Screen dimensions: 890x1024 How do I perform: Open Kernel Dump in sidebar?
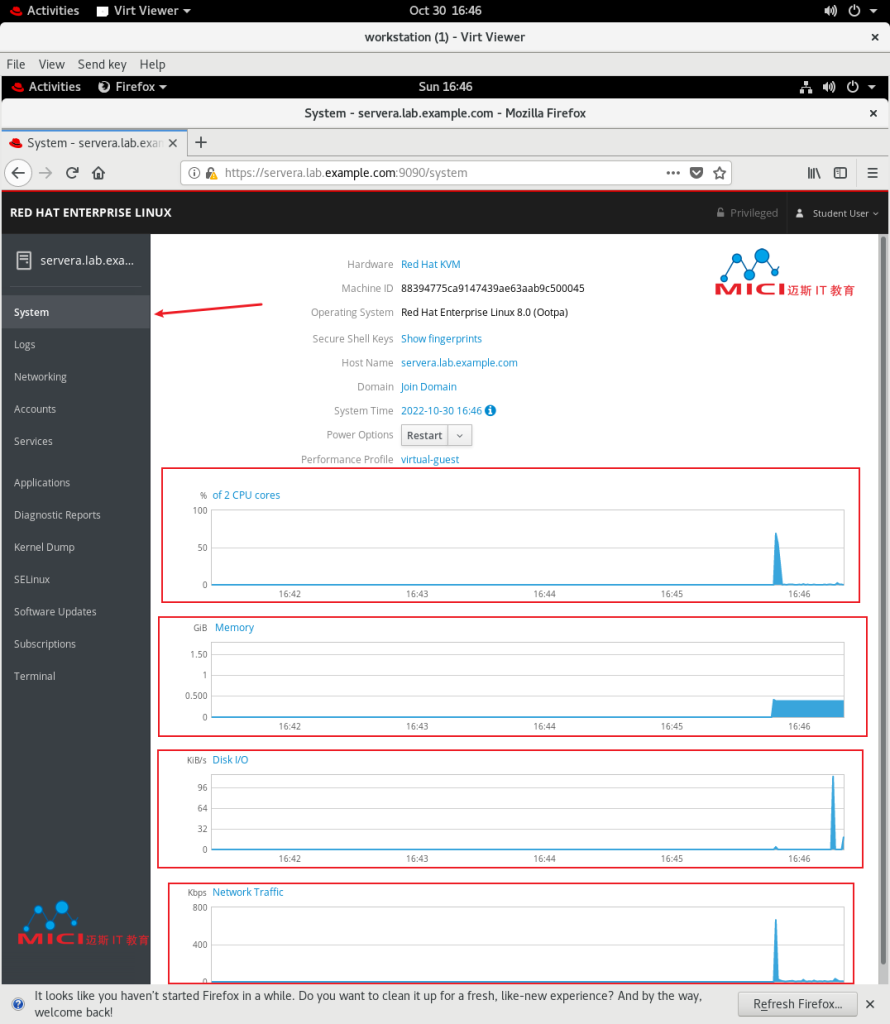(76, 547)
